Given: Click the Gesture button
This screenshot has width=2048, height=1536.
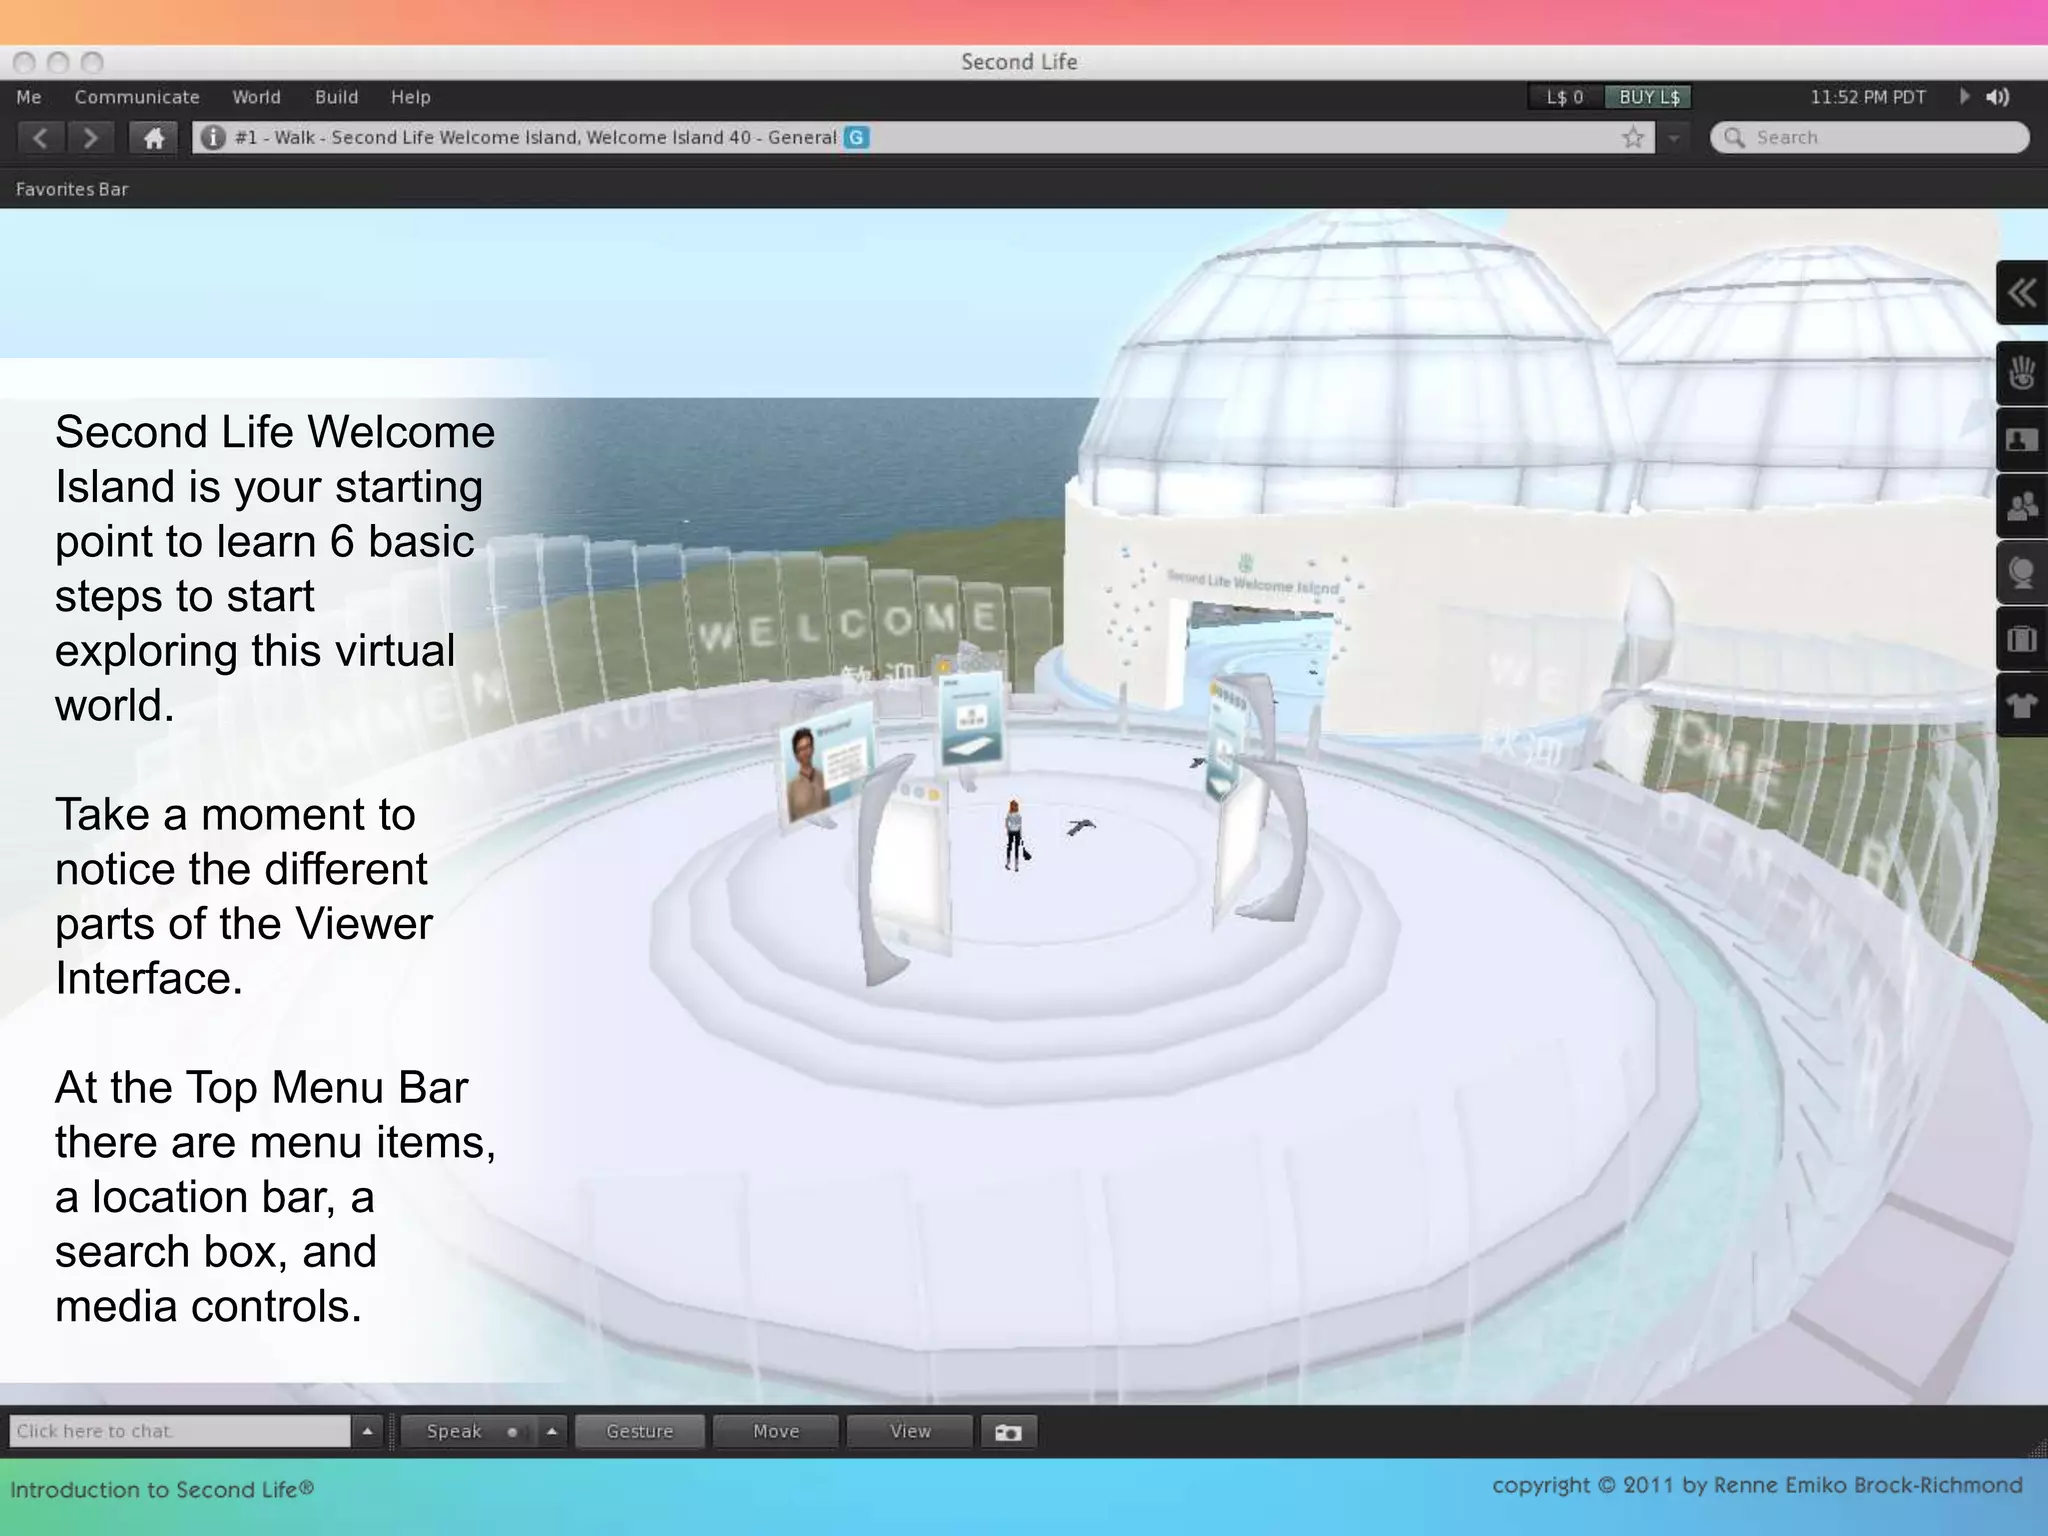Looking at the screenshot, I should pos(640,1431).
